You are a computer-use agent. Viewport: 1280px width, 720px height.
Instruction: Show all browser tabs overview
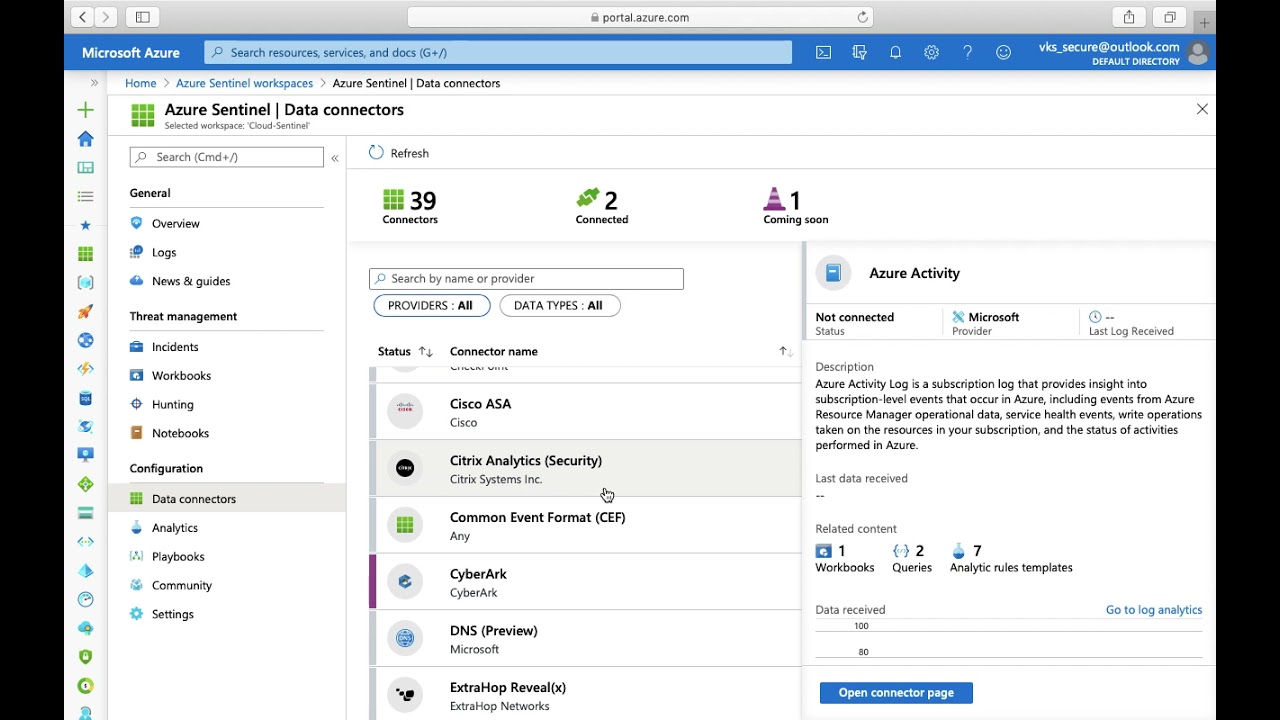pyautogui.click(x=1169, y=17)
